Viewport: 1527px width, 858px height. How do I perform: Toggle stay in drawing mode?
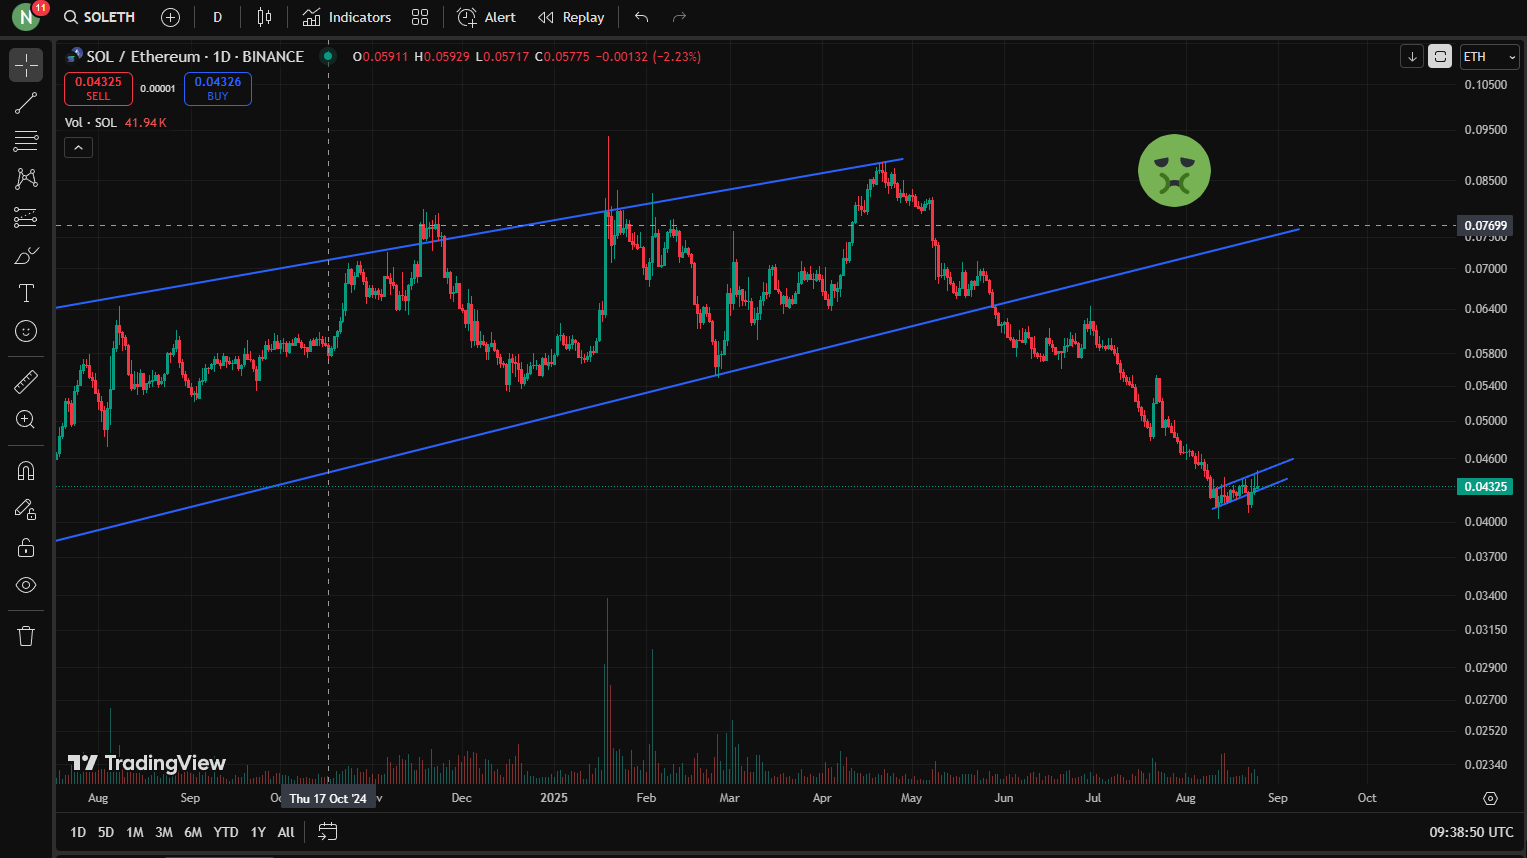coord(26,510)
